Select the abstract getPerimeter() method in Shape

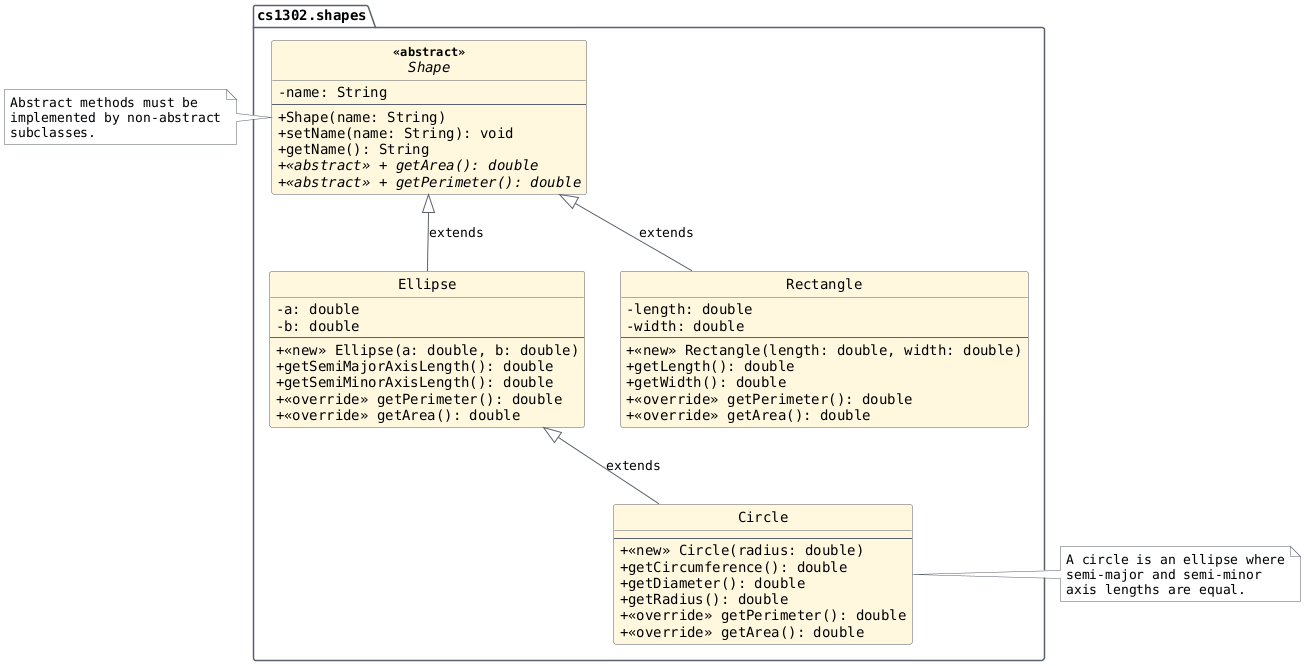tap(429, 182)
